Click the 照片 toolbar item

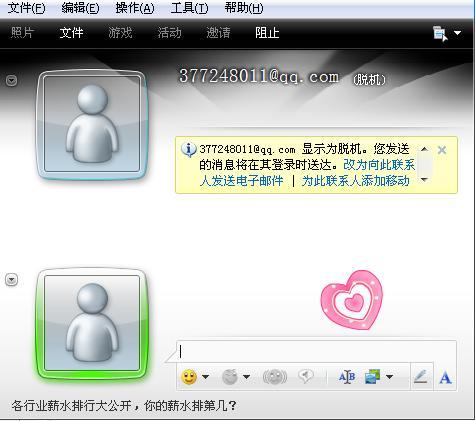coord(22,33)
